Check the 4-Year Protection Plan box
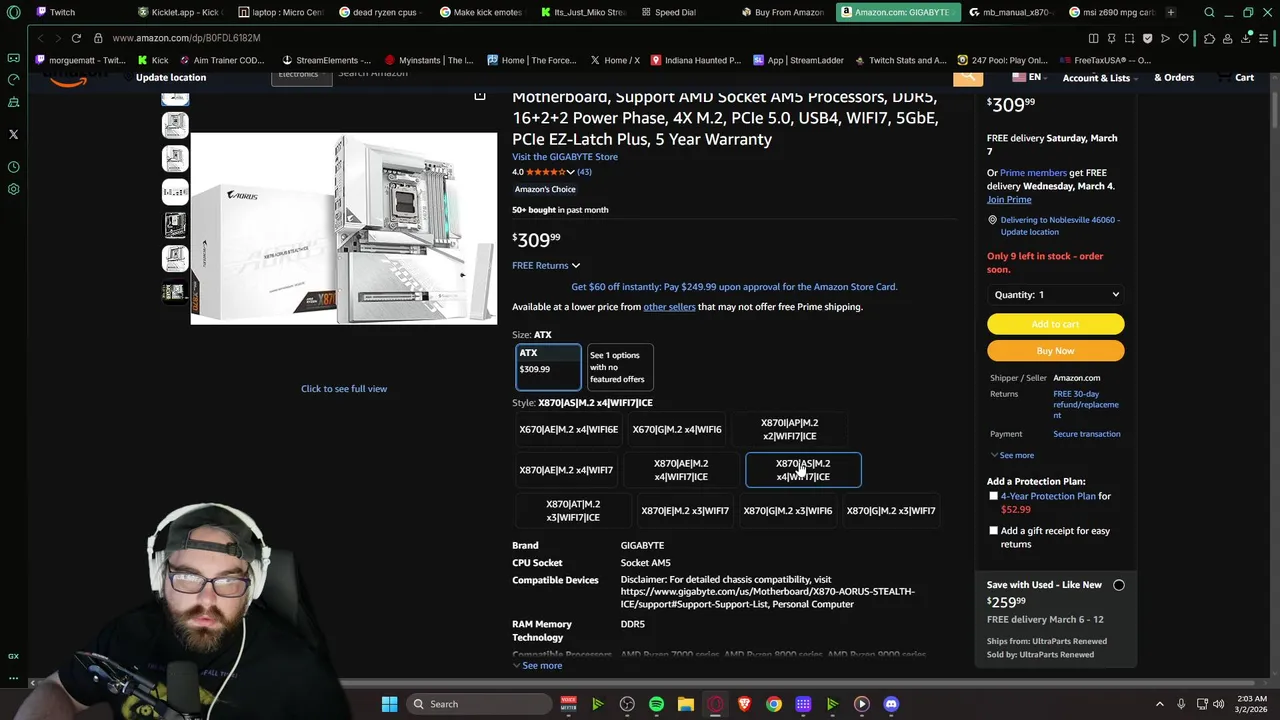Image resolution: width=1280 pixels, height=720 pixels. click(x=993, y=496)
